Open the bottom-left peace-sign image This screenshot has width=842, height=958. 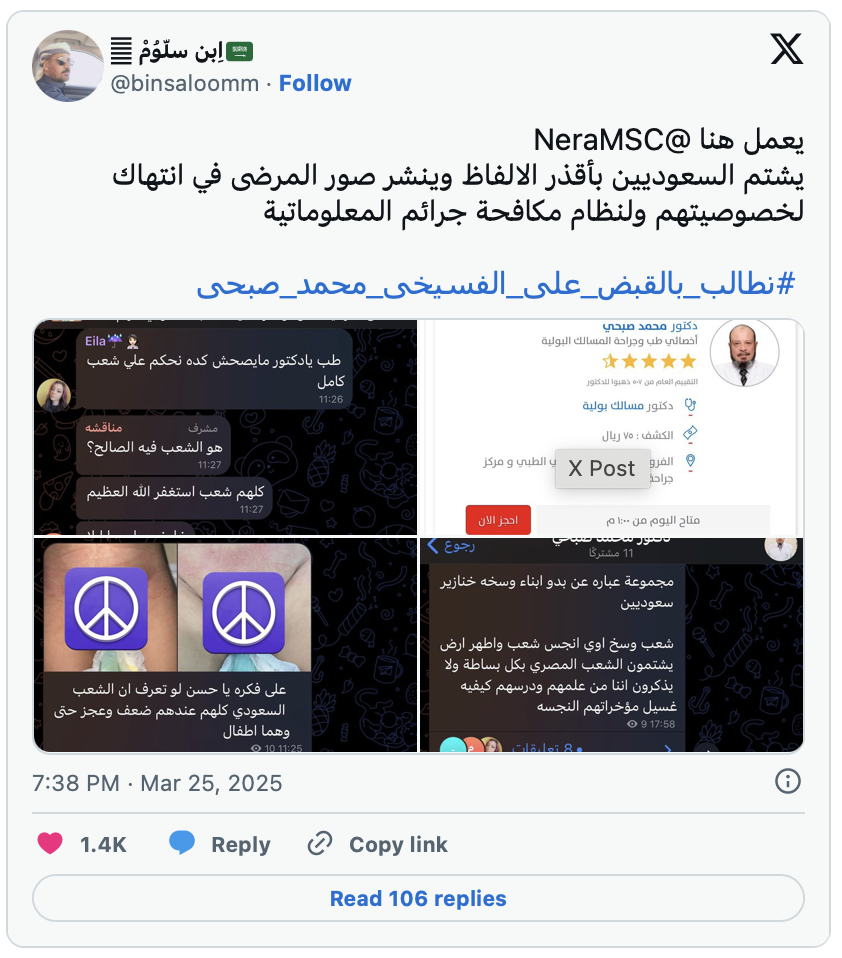click(x=225, y=645)
